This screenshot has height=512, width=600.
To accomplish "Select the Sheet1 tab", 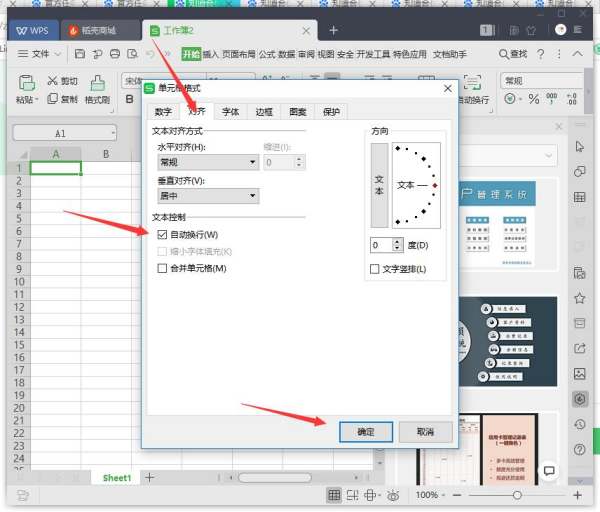I will click(117, 478).
